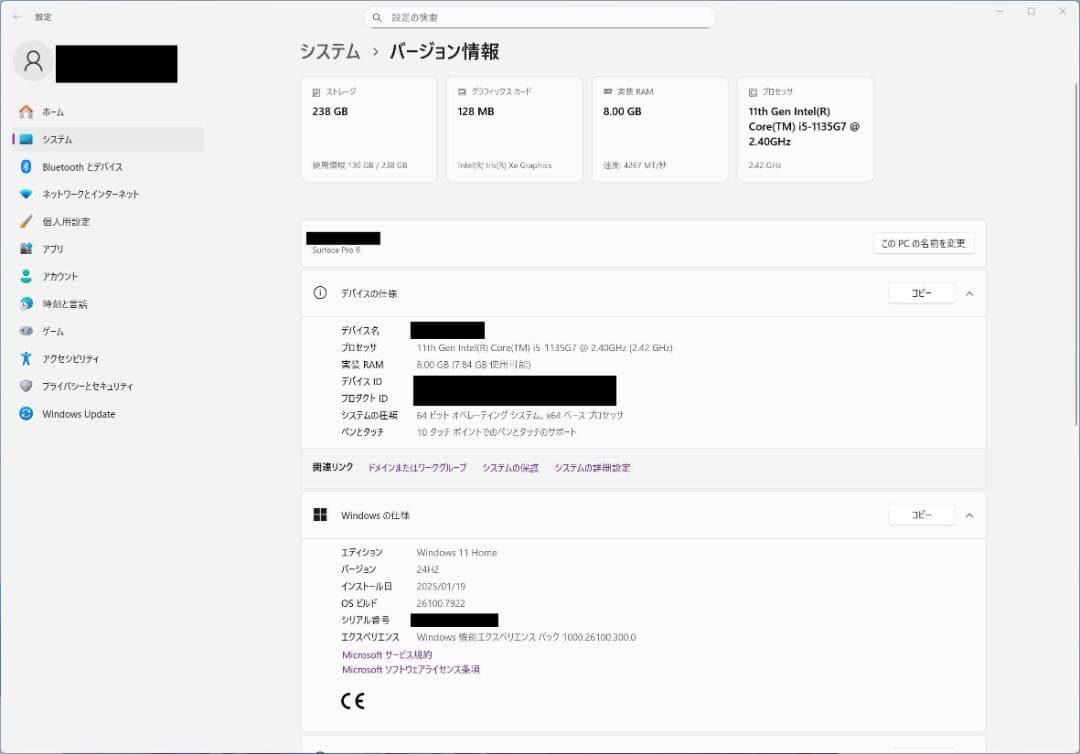Open ホーム in the sidebar
The image size is (1080, 754).
coord(108,112)
